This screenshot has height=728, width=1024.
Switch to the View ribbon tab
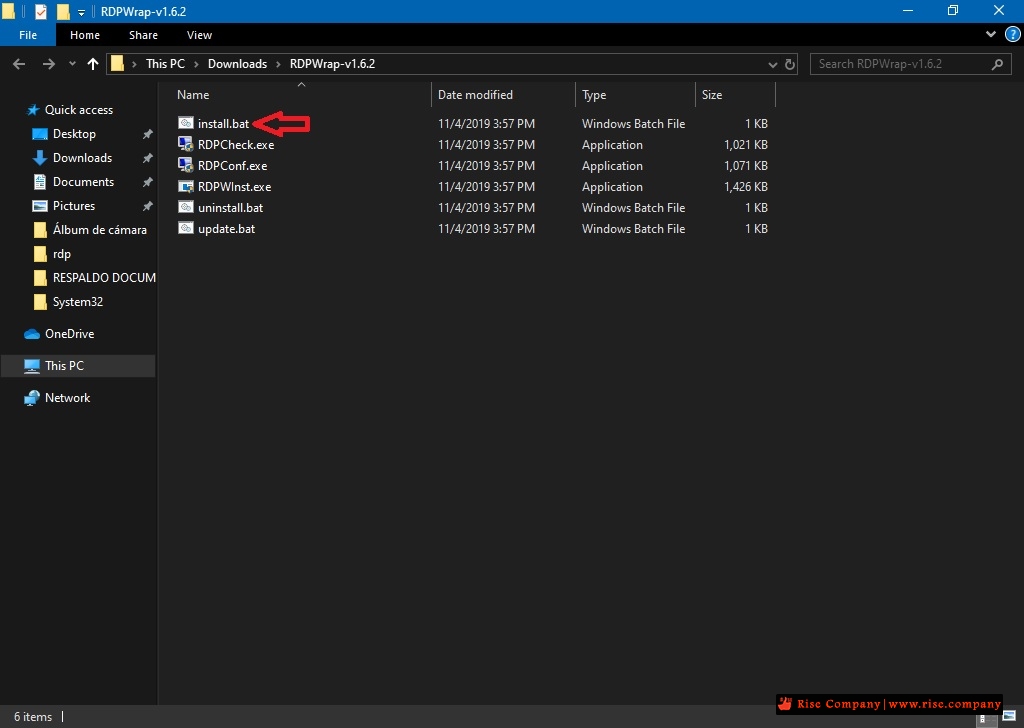coord(199,35)
